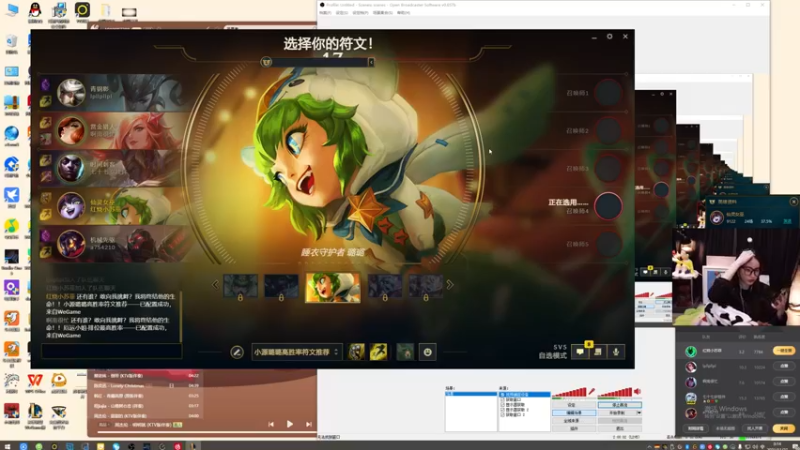Click the OBS Edit Scene button
This screenshot has width=800, height=450.
[x=573, y=413]
